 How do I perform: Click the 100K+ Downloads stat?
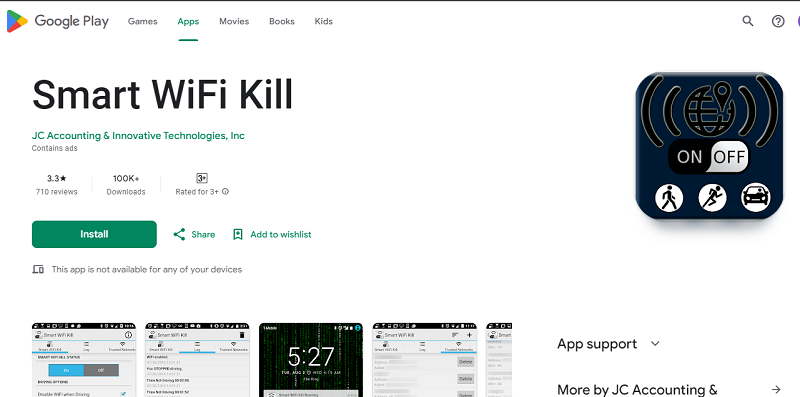click(x=126, y=185)
